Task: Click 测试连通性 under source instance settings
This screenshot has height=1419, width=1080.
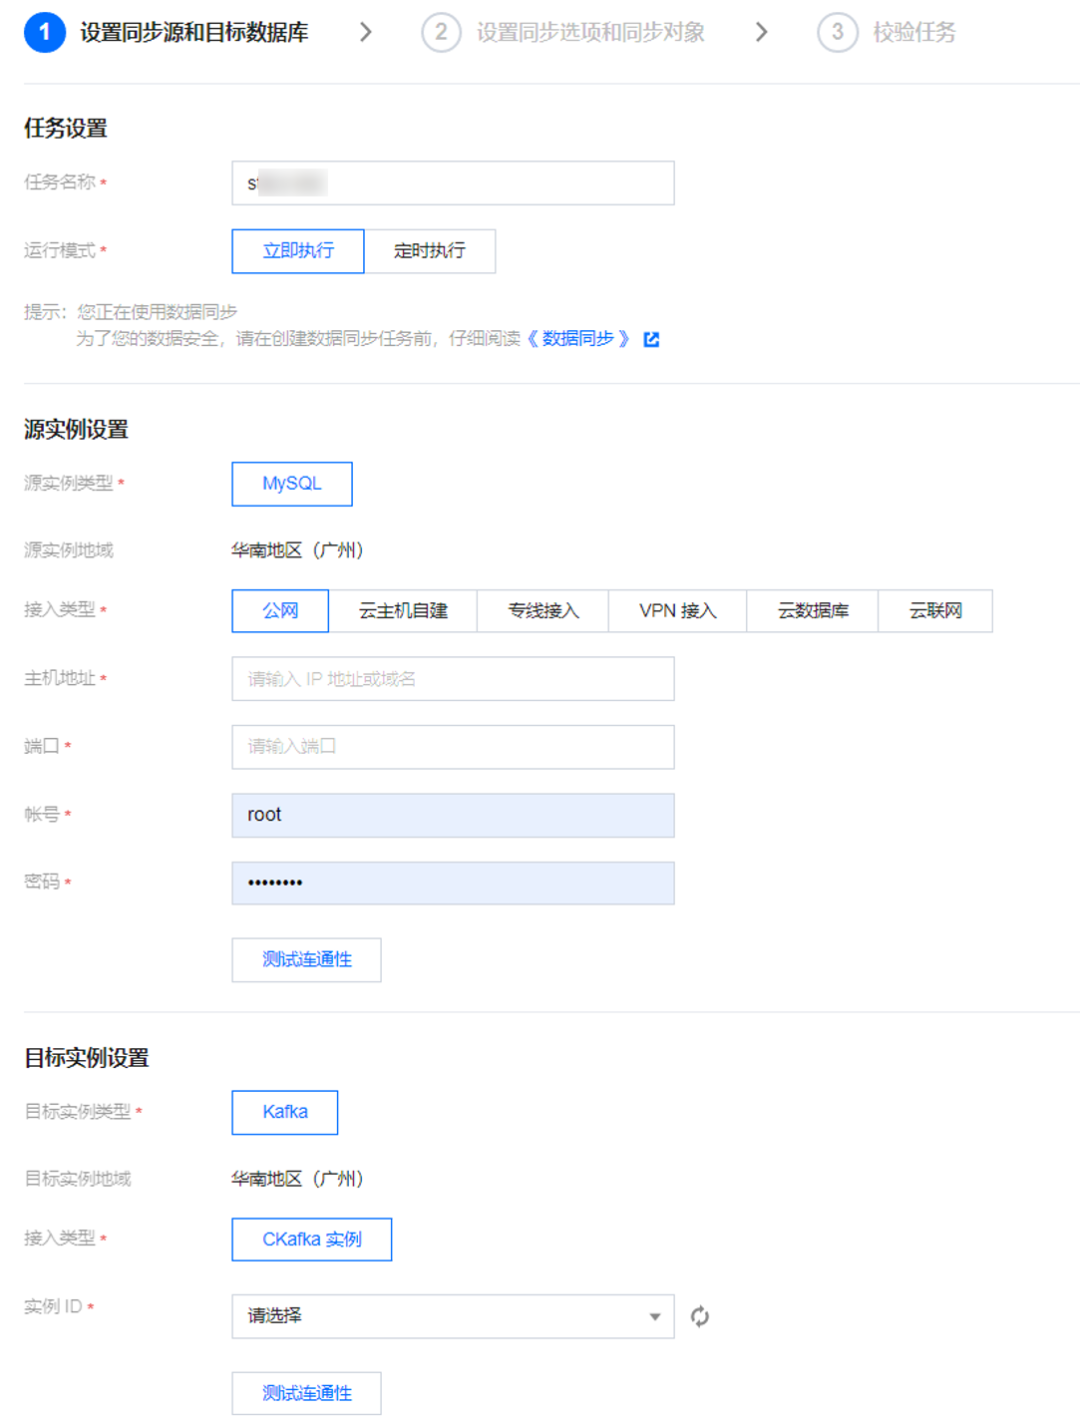Action: click(307, 960)
